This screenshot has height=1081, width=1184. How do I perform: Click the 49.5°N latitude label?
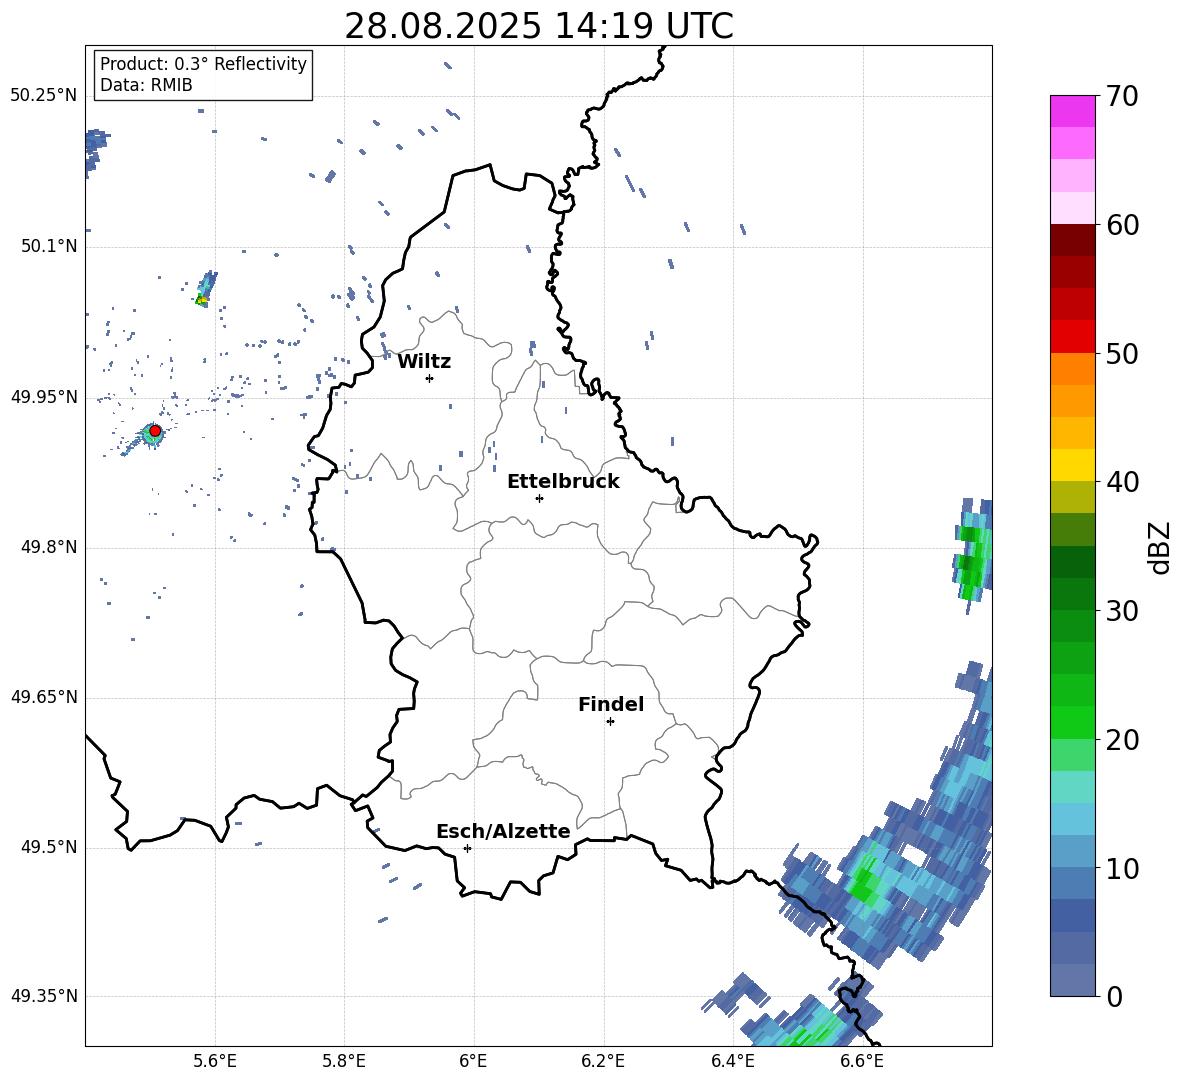pos(49,846)
